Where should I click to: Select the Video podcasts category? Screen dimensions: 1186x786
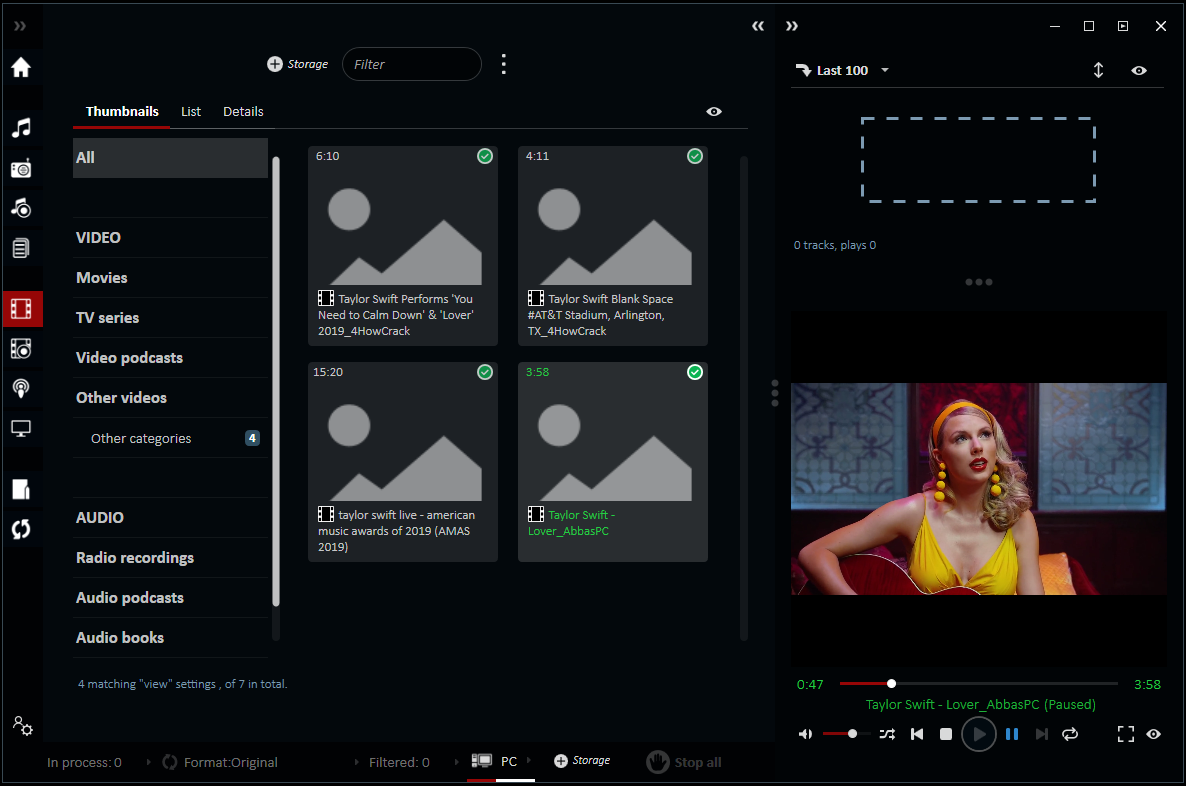(x=170, y=358)
